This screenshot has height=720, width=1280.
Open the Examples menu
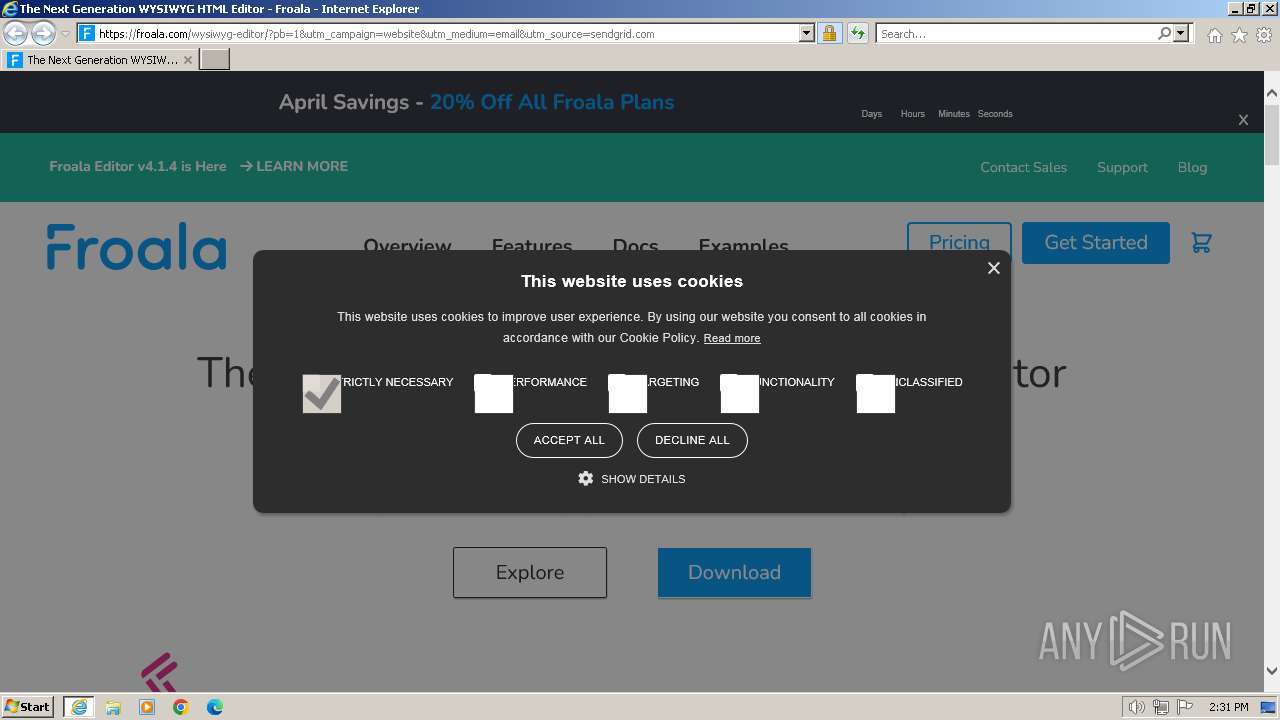[743, 246]
